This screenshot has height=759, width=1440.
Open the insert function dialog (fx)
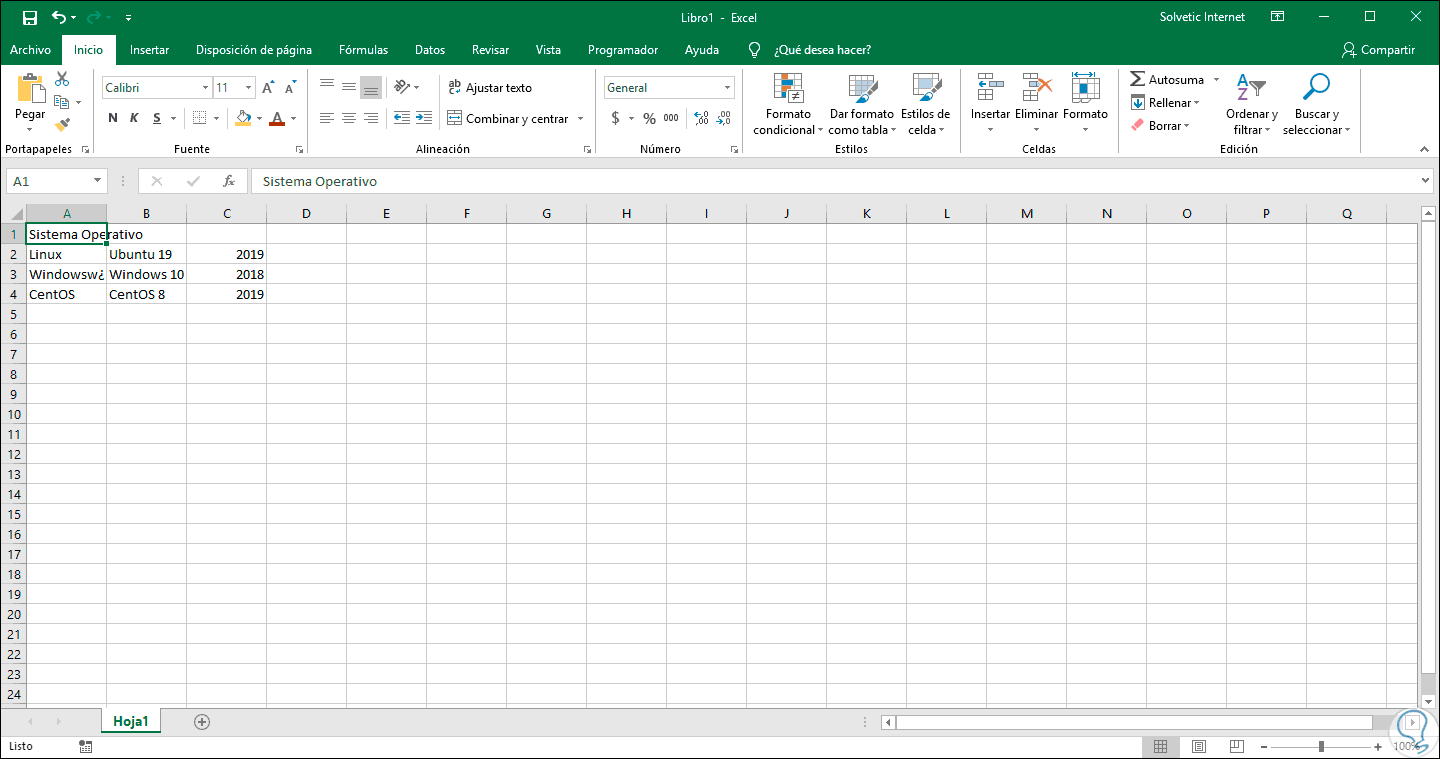click(229, 181)
